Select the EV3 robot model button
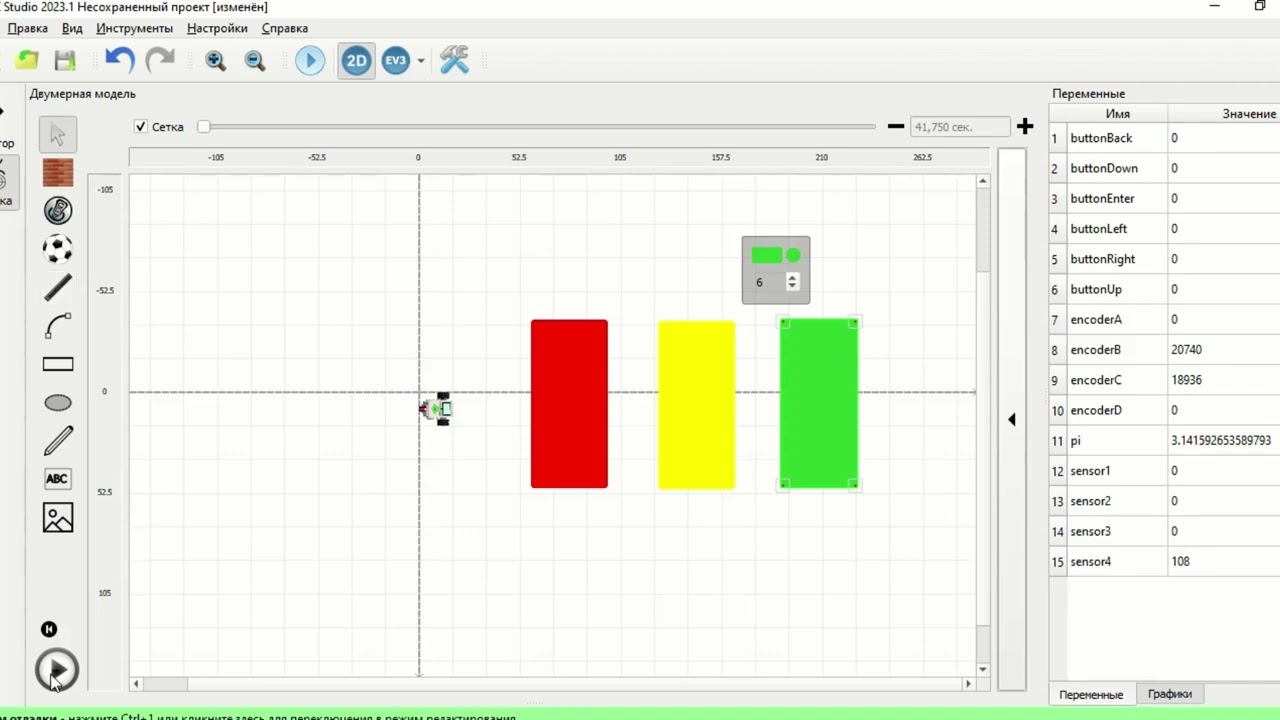Screen dimensions: 1280x720 [x=396, y=60]
